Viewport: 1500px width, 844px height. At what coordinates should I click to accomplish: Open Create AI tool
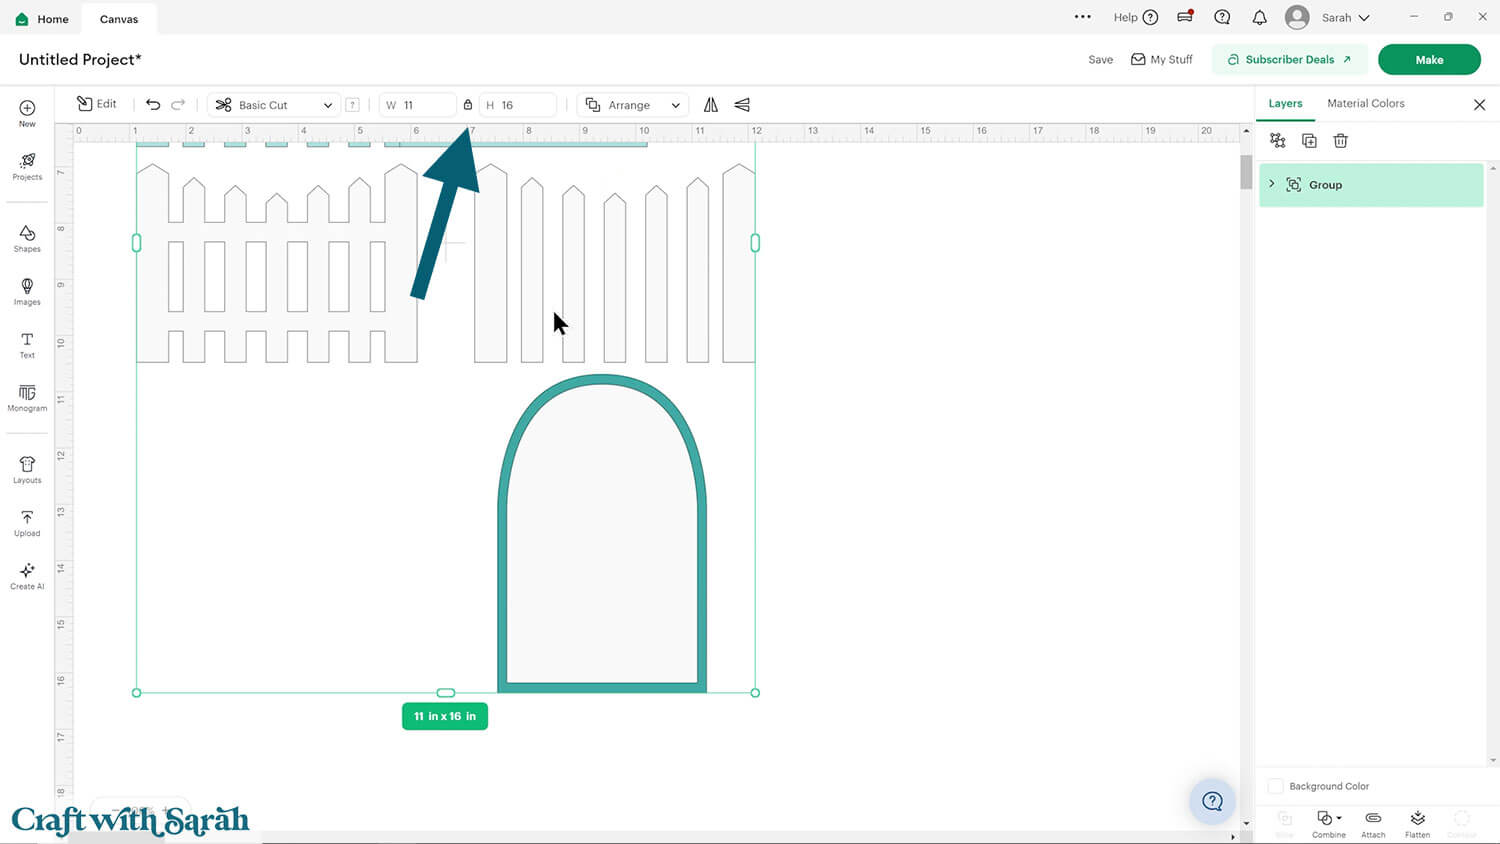pyautogui.click(x=27, y=576)
